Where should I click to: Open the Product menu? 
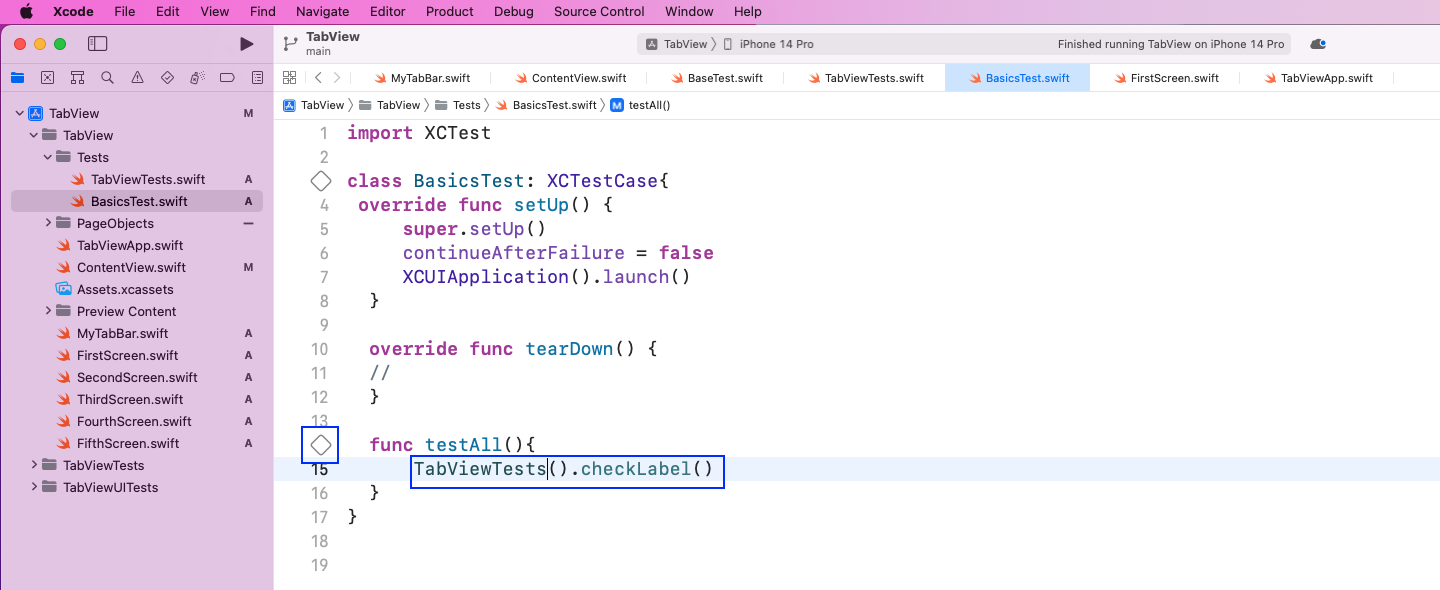[x=450, y=12]
